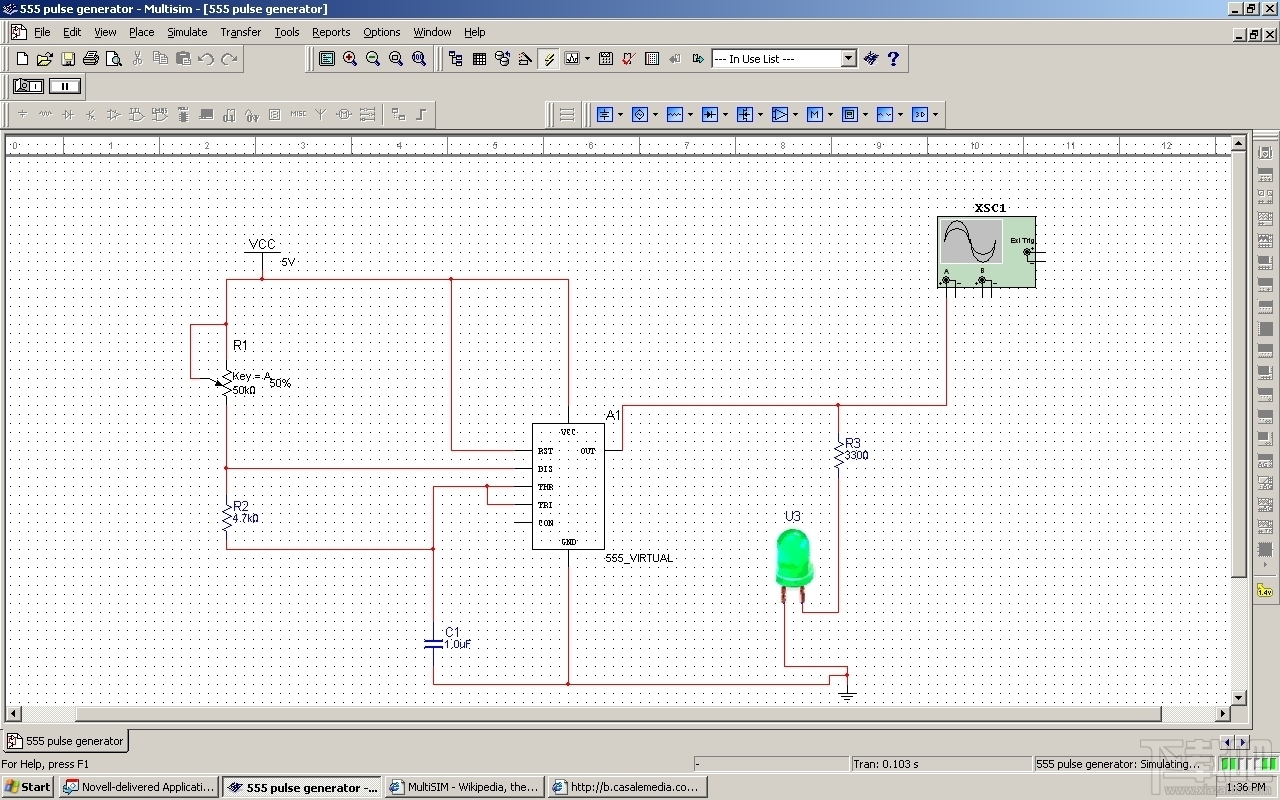Expand the power source components dropdown

coord(621,114)
